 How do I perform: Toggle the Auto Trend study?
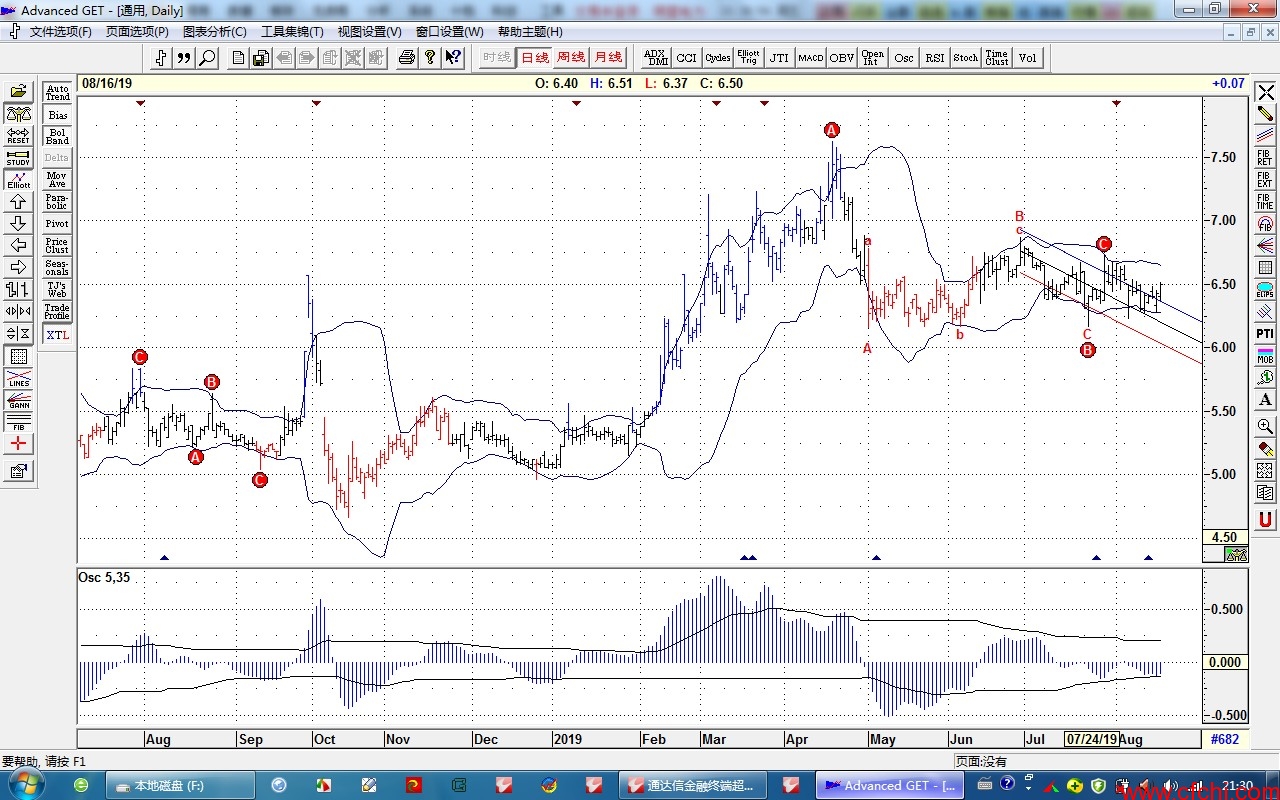(58, 92)
